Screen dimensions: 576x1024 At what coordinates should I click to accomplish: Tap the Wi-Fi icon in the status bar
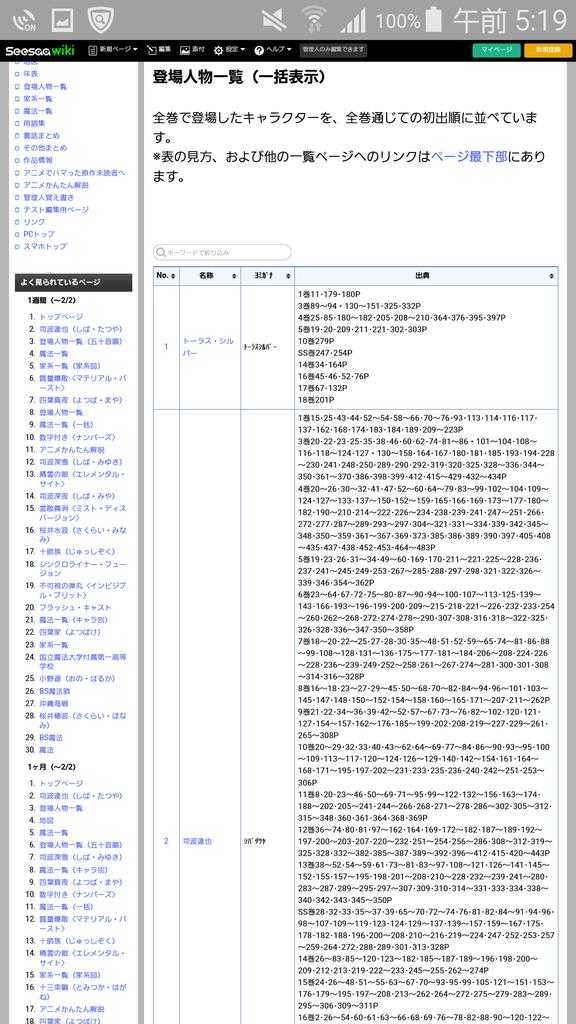tap(315, 20)
